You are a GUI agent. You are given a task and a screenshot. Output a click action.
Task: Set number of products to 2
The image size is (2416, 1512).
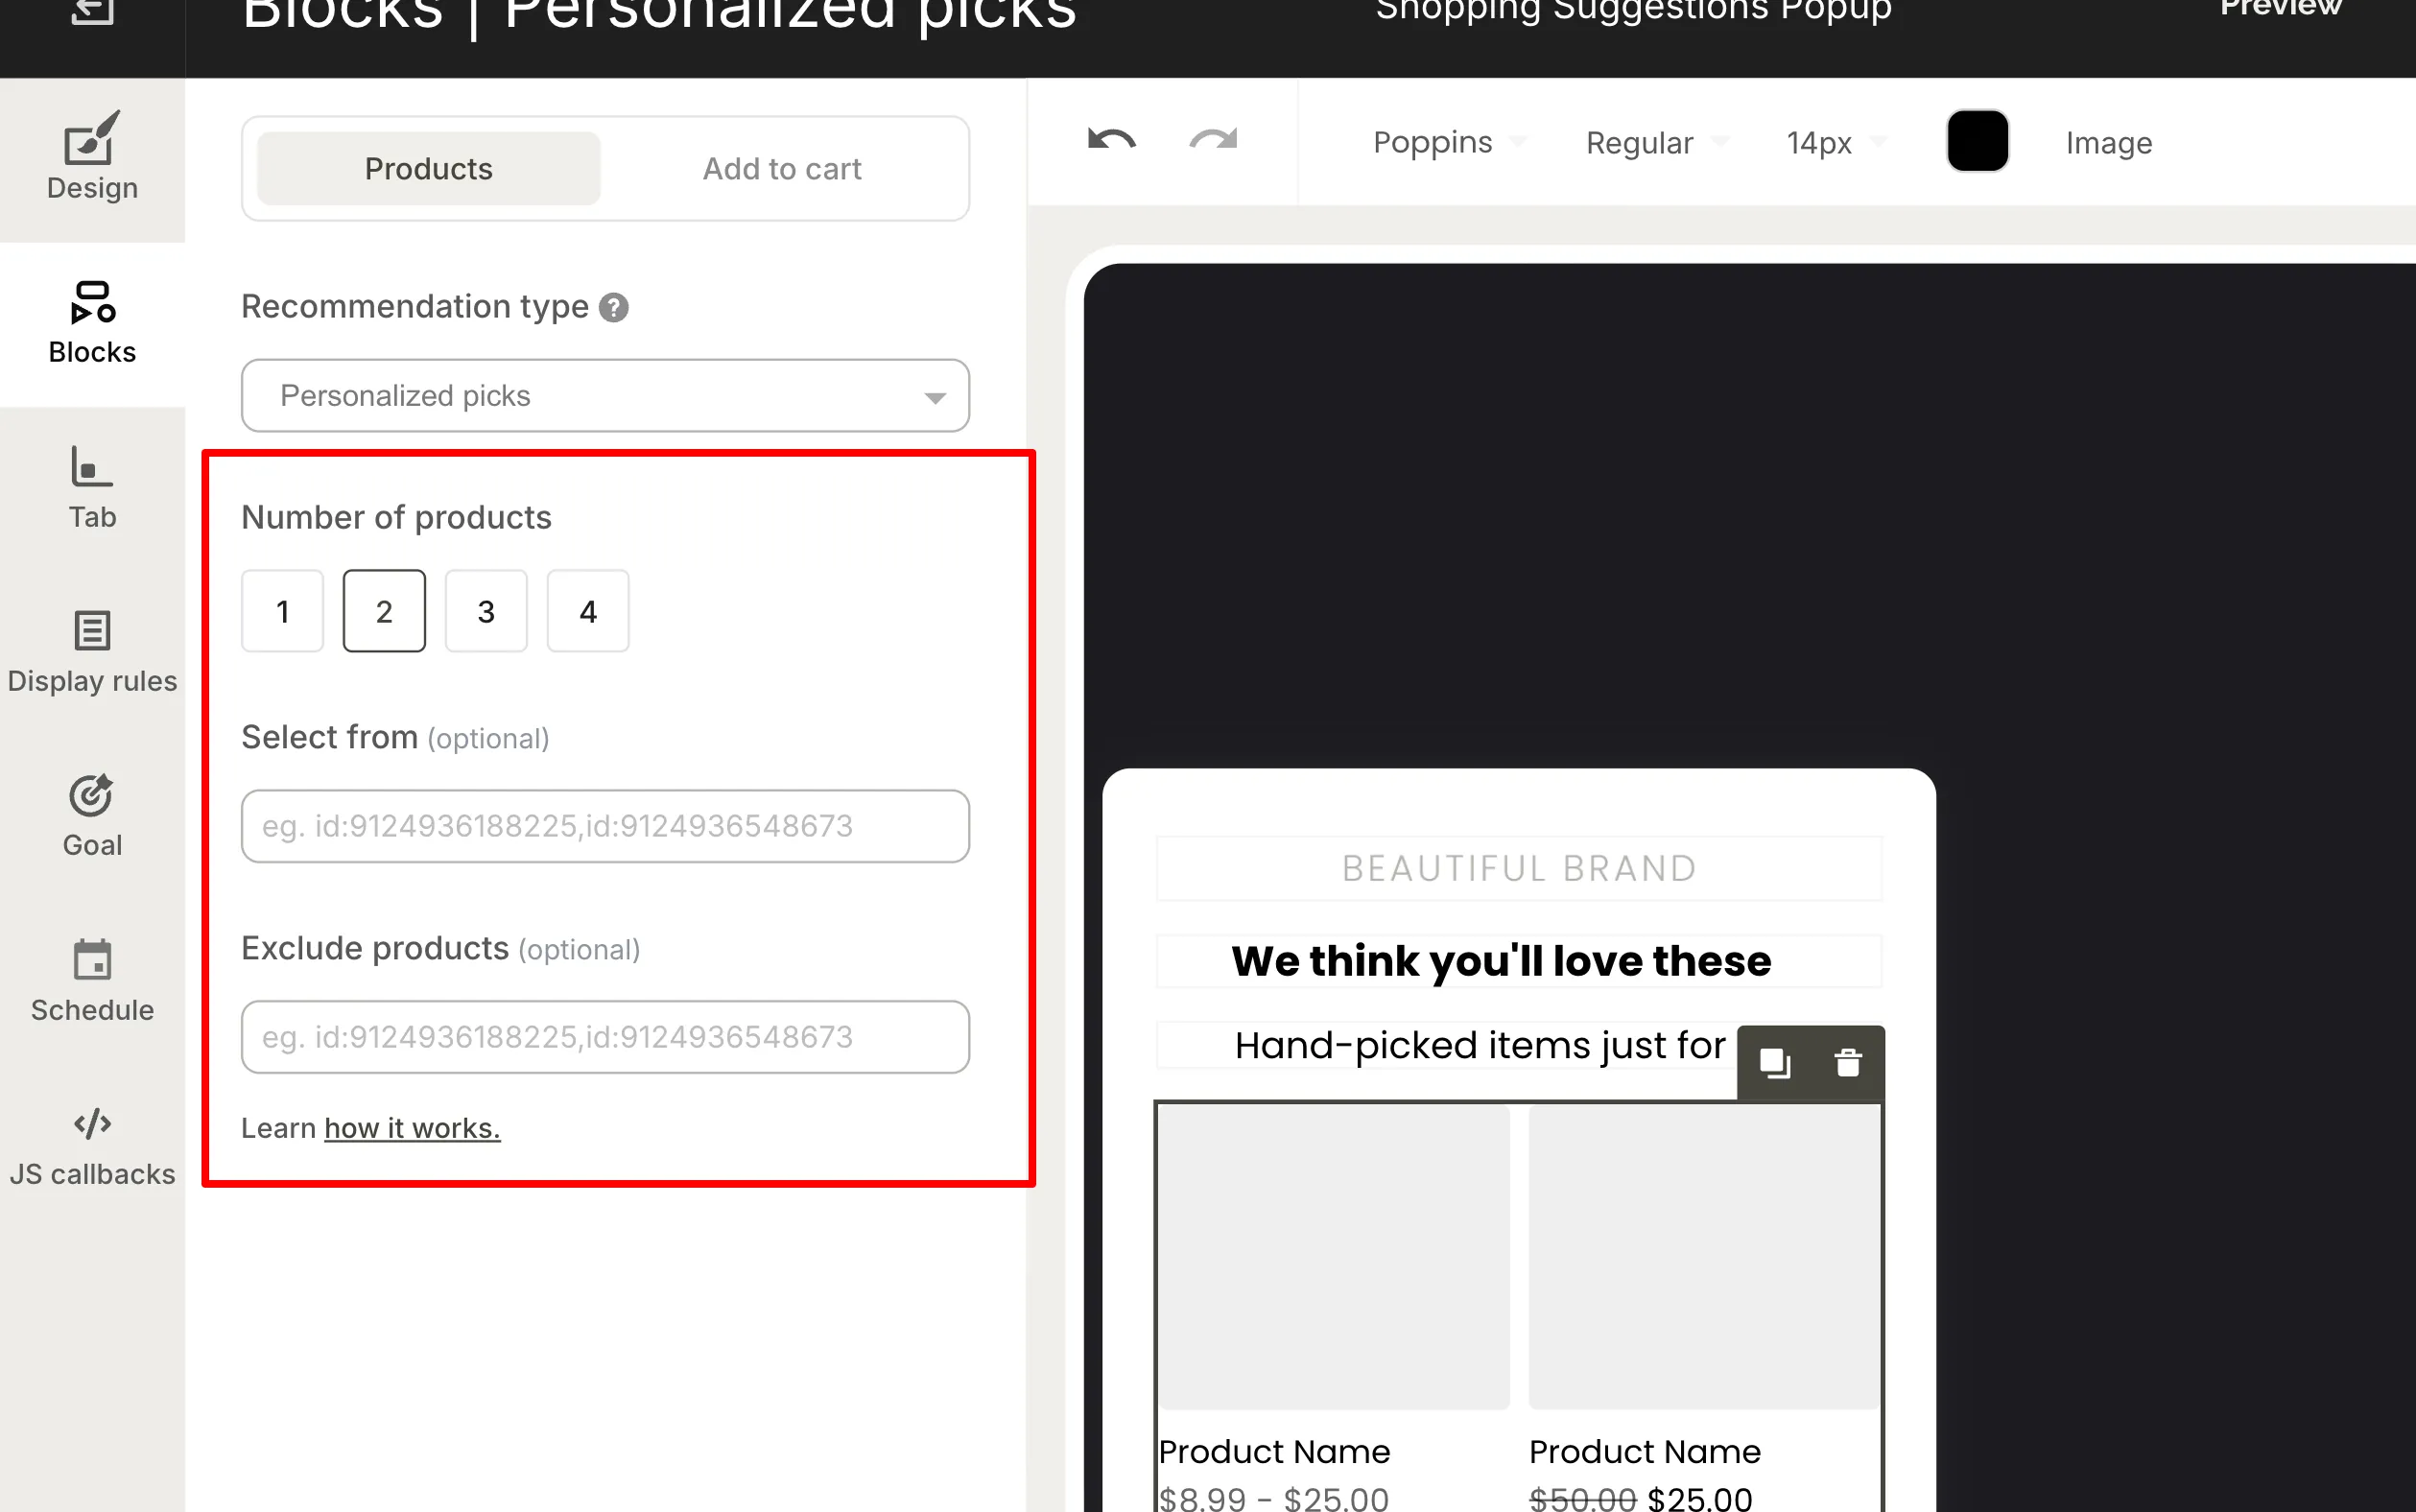384,611
